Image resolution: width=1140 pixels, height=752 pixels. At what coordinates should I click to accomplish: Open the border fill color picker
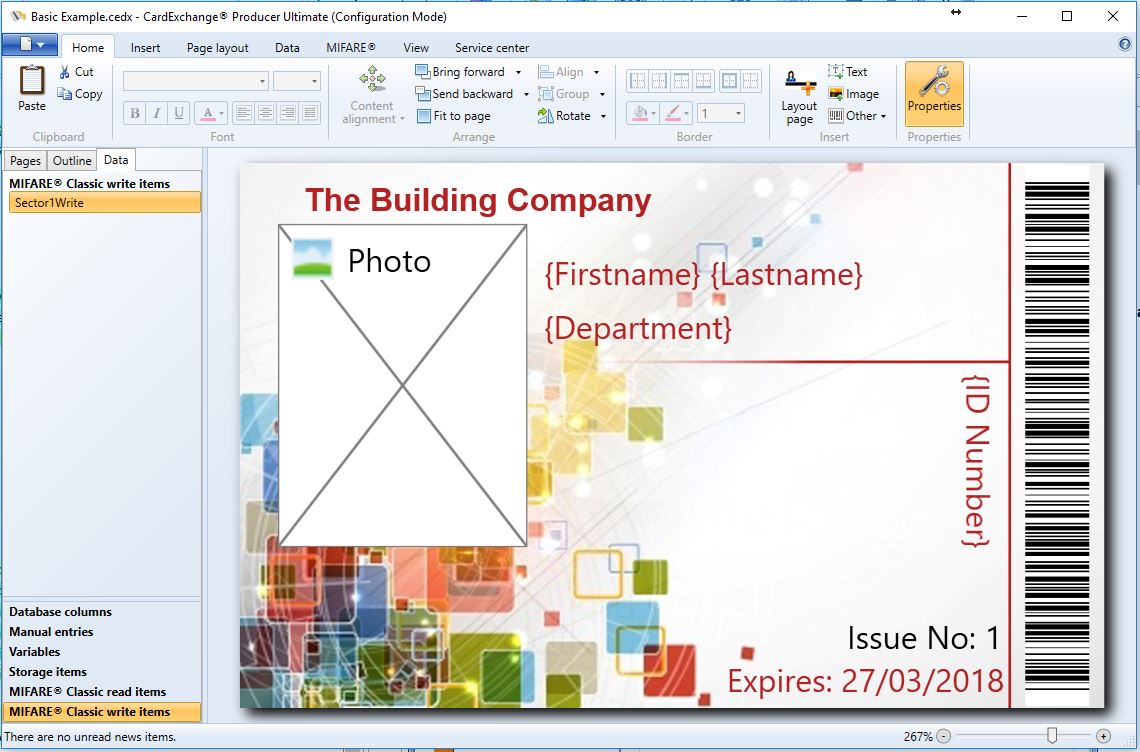(x=643, y=113)
